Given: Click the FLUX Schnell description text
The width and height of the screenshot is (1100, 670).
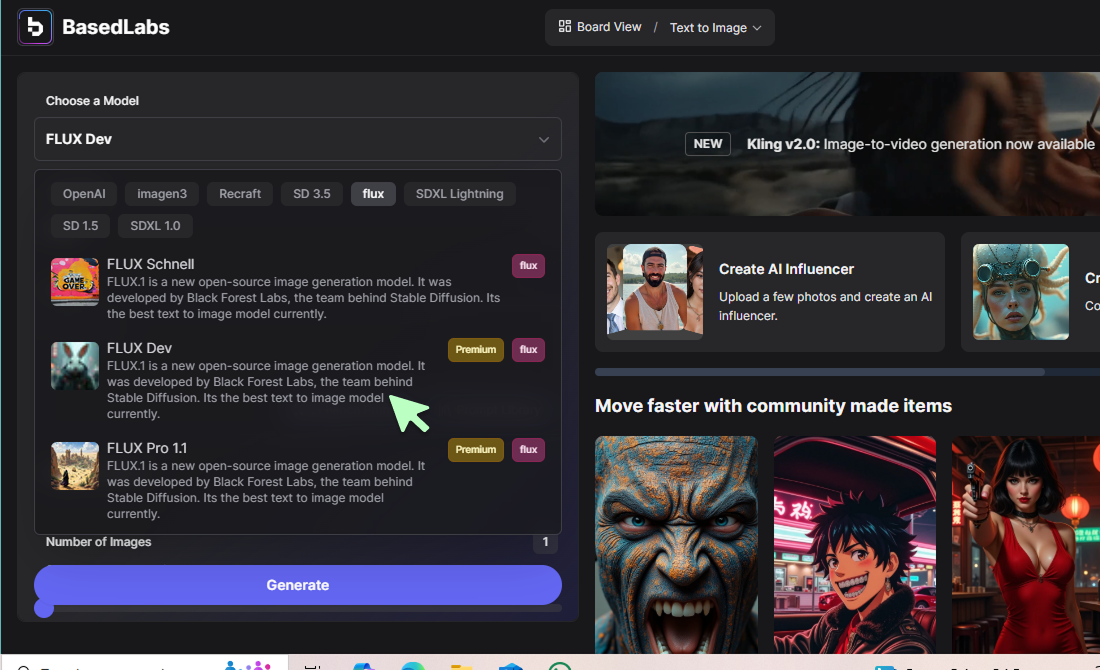Looking at the screenshot, I should tap(303, 298).
